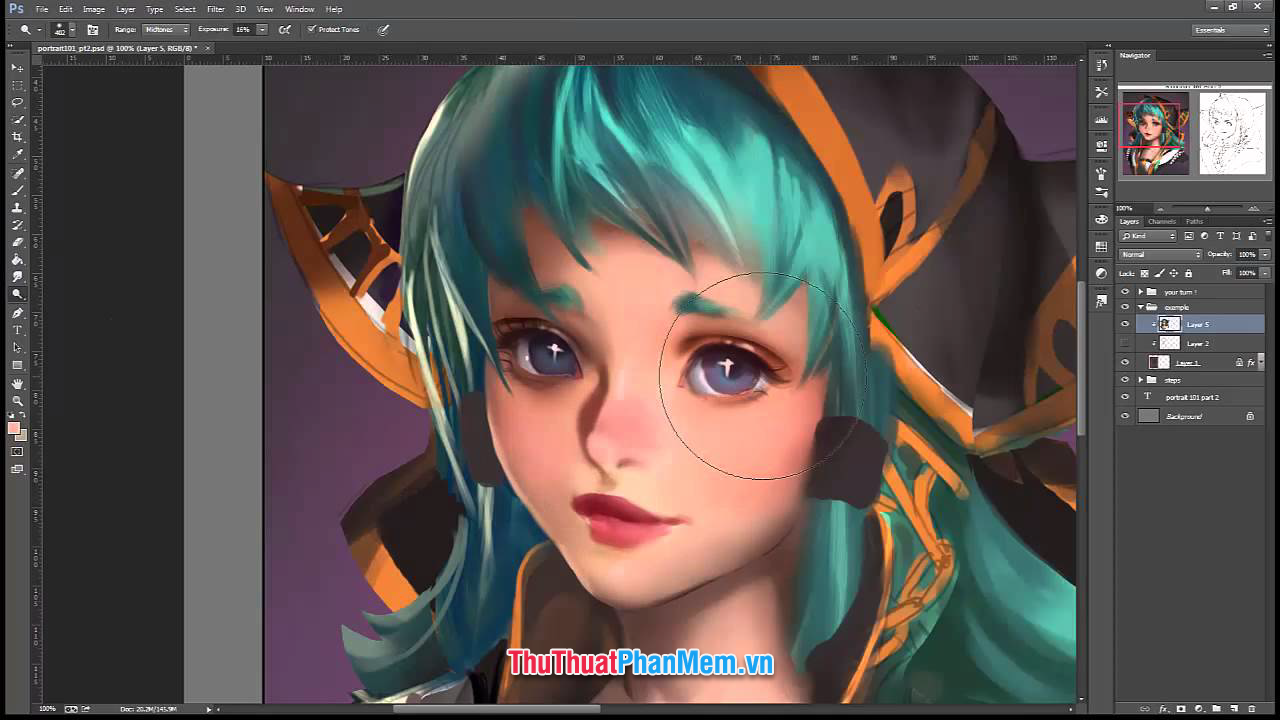Toggle Quick Mask mode icon
Screen dimensions: 1280x720
coord(18,452)
